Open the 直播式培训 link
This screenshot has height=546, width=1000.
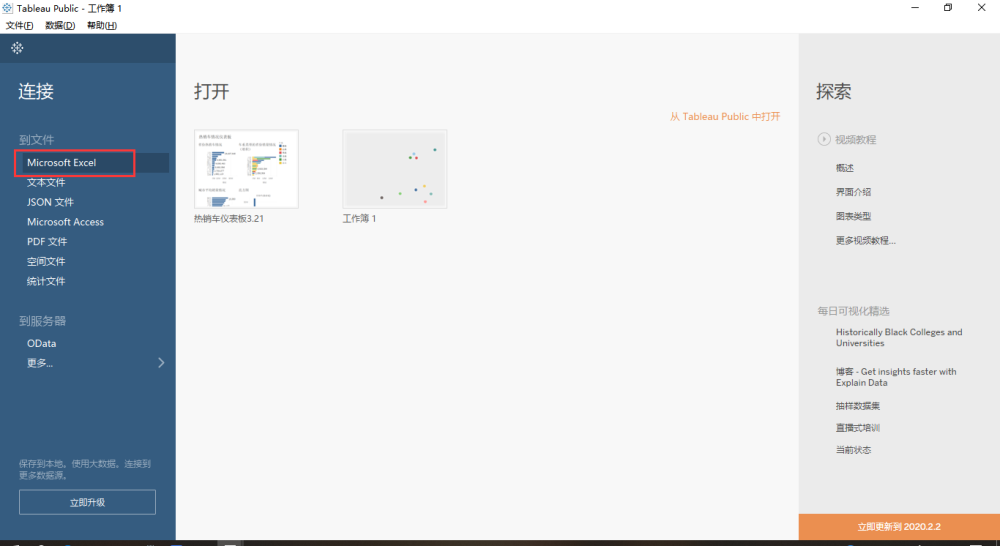(858, 428)
